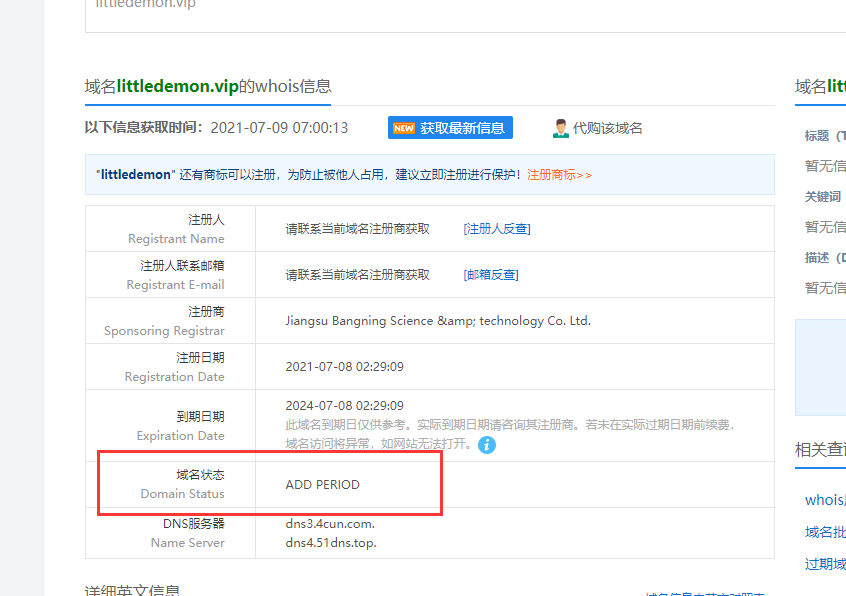Click the ADD PERIOD domain status value
This screenshot has width=846, height=596.
(x=322, y=484)
